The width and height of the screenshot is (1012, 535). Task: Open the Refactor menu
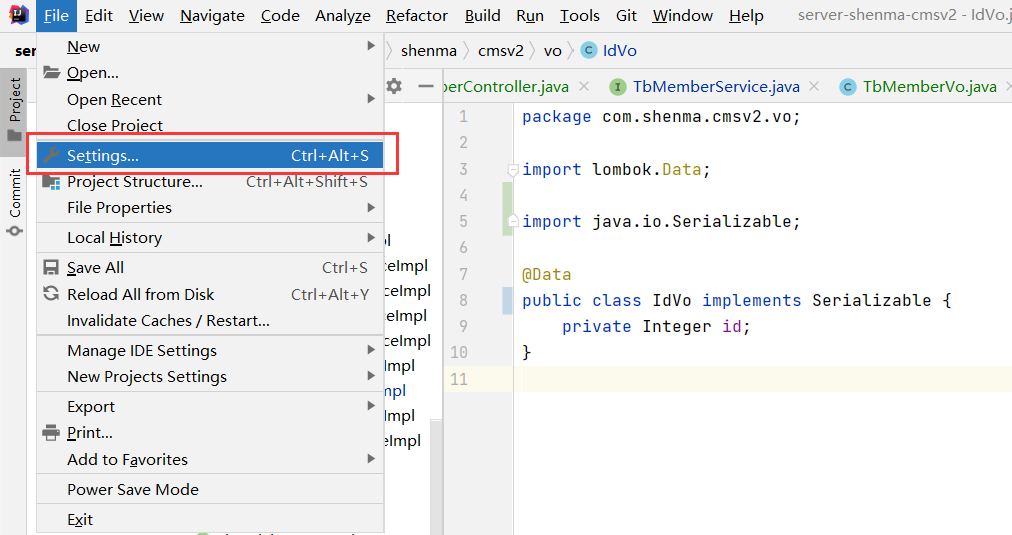(x=417, y=15)
